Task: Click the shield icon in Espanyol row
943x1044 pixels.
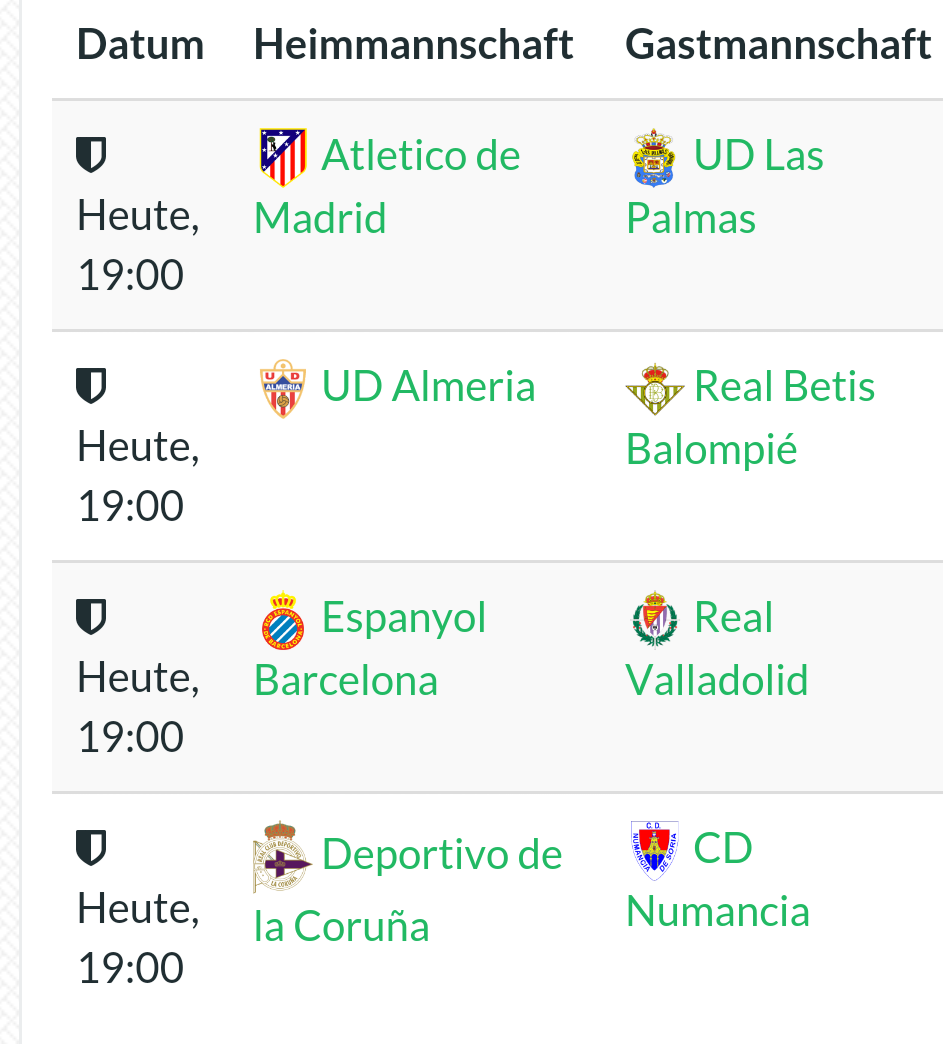Action: coord(91,617)
